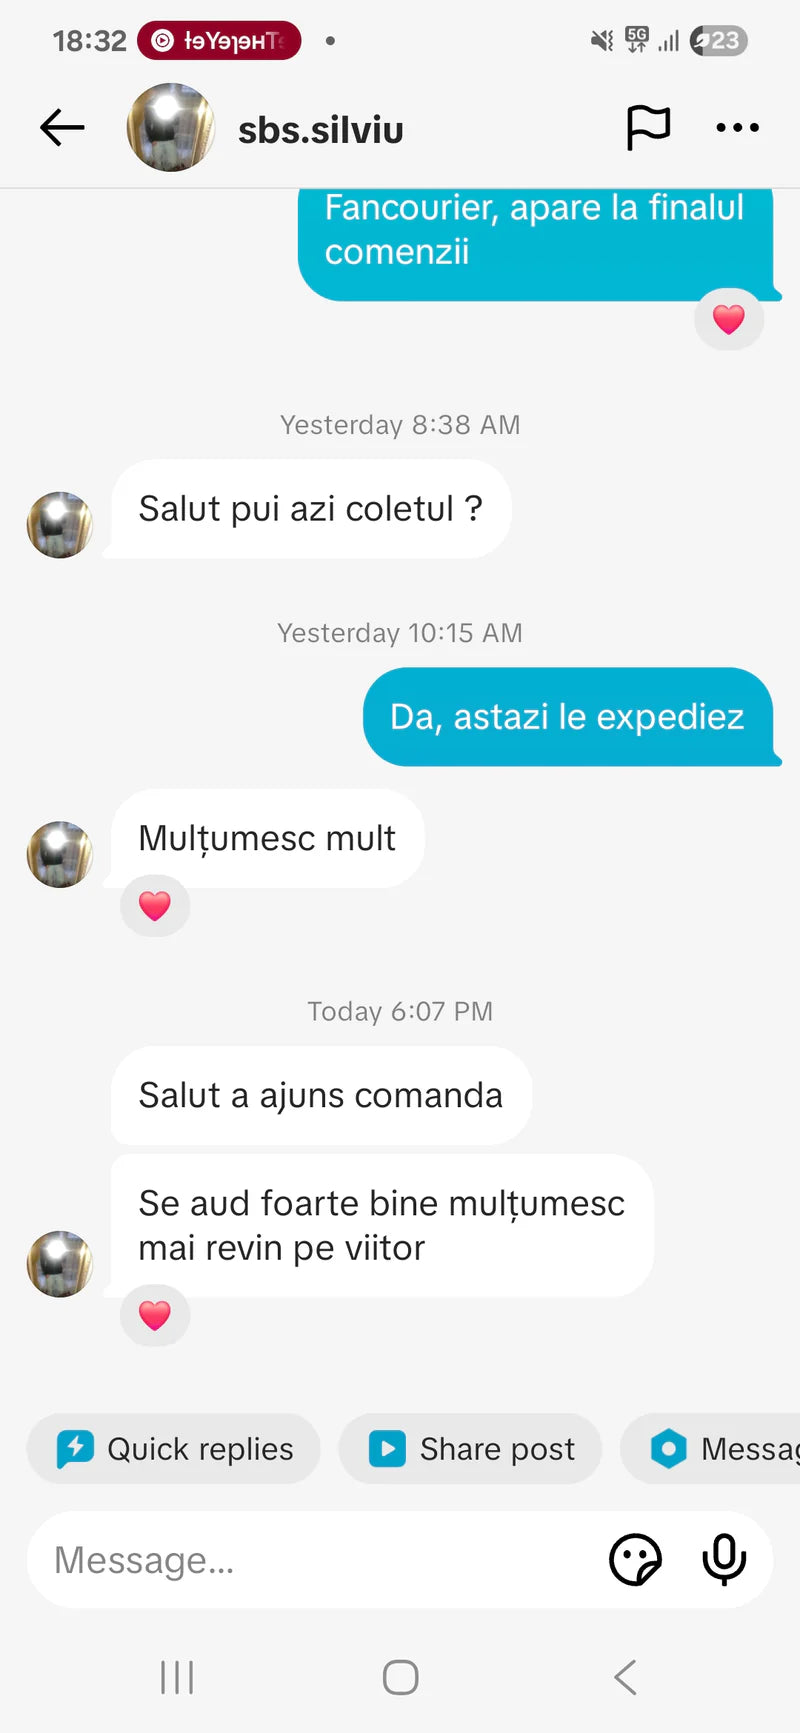Tap the red screen recording status indicator
Viewport: 800px width, 1733px height.
pyautogui.click(x=219, y=41)
